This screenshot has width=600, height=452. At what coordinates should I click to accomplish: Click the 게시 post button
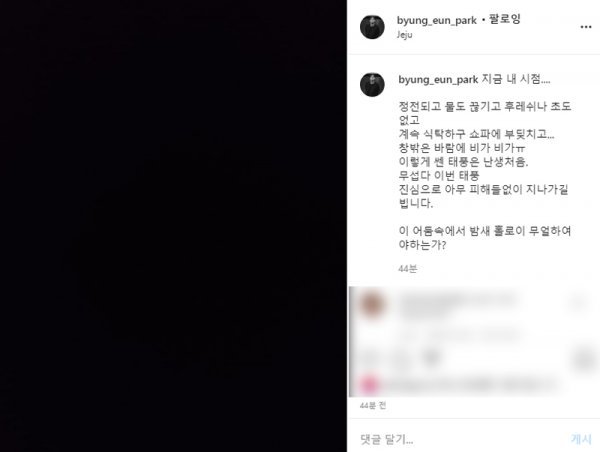pos(581,439)
